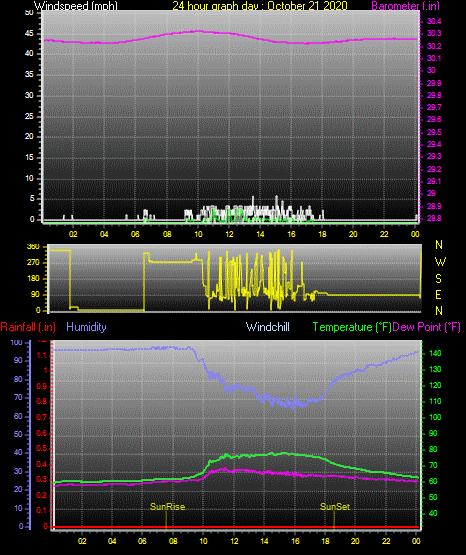Click the 35 value on the windspeed axis
Image resolution: width=466 pixels, height=555 pixels.
[x=29, y=74]
